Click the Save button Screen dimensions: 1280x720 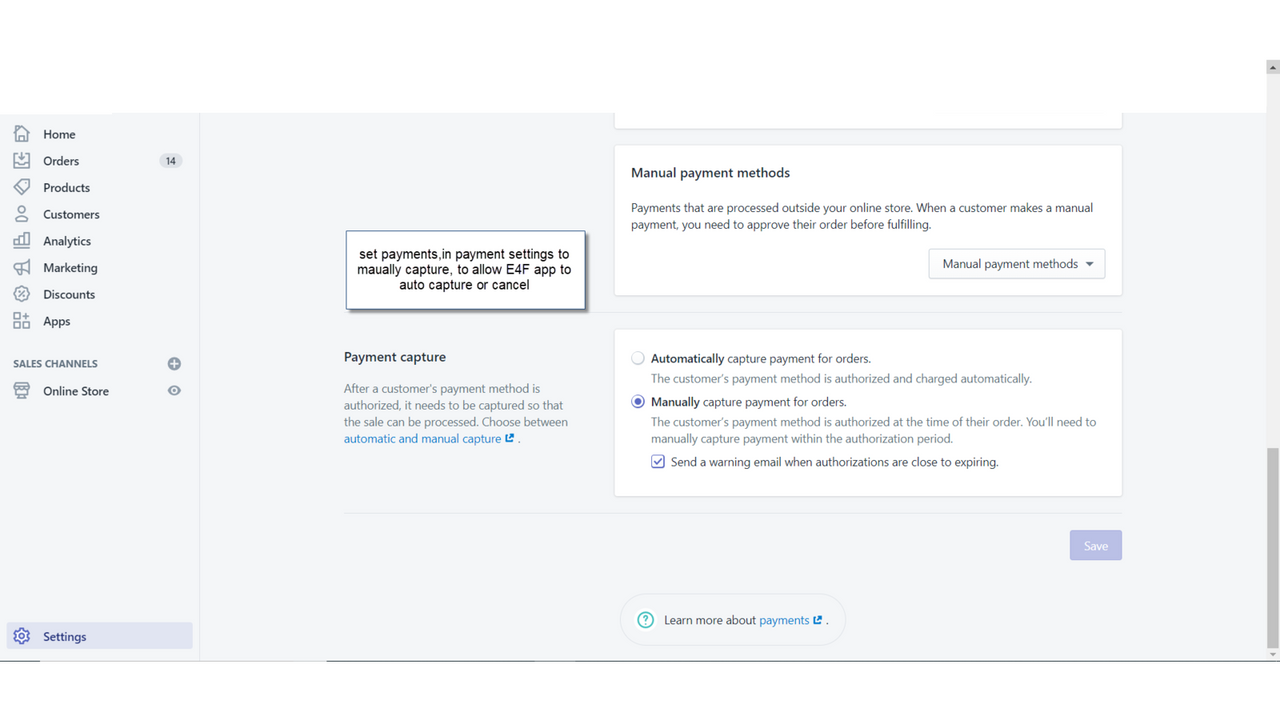[1095, 545]
